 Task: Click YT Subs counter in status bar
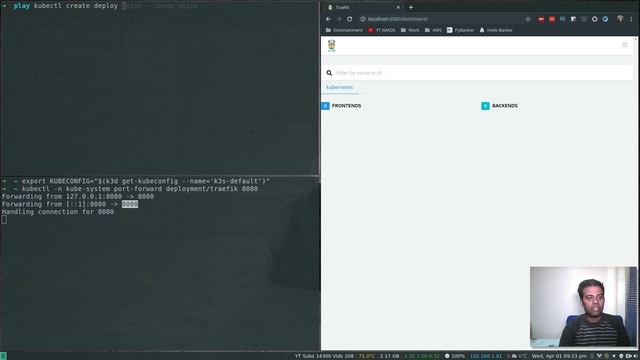click(324, 356)
